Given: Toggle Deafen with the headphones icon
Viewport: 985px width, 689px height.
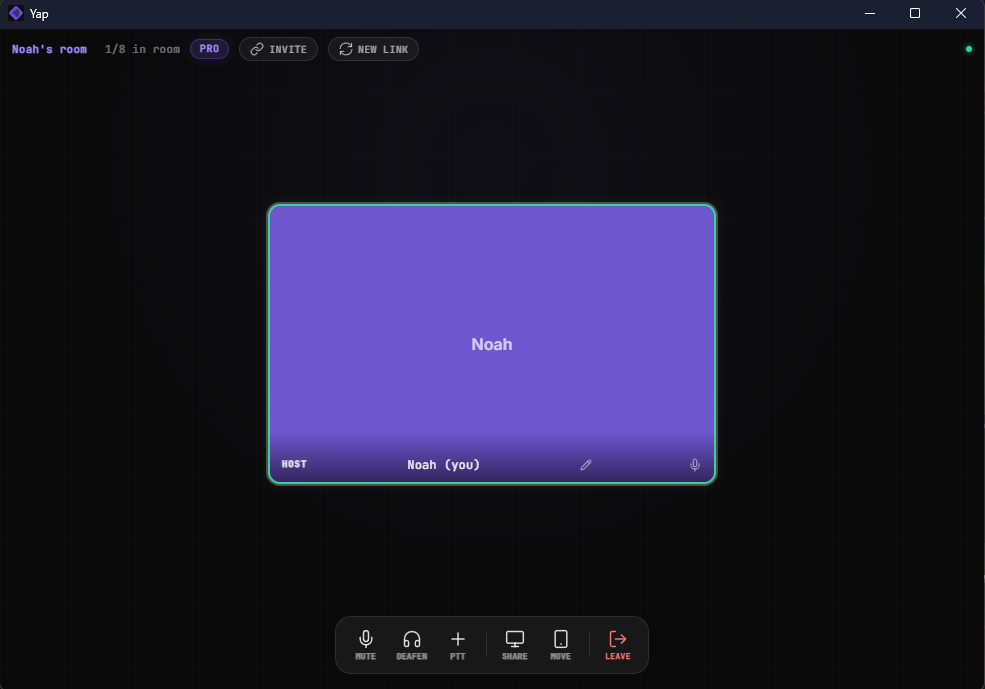Looking at the screenshot, I should 411,644.
